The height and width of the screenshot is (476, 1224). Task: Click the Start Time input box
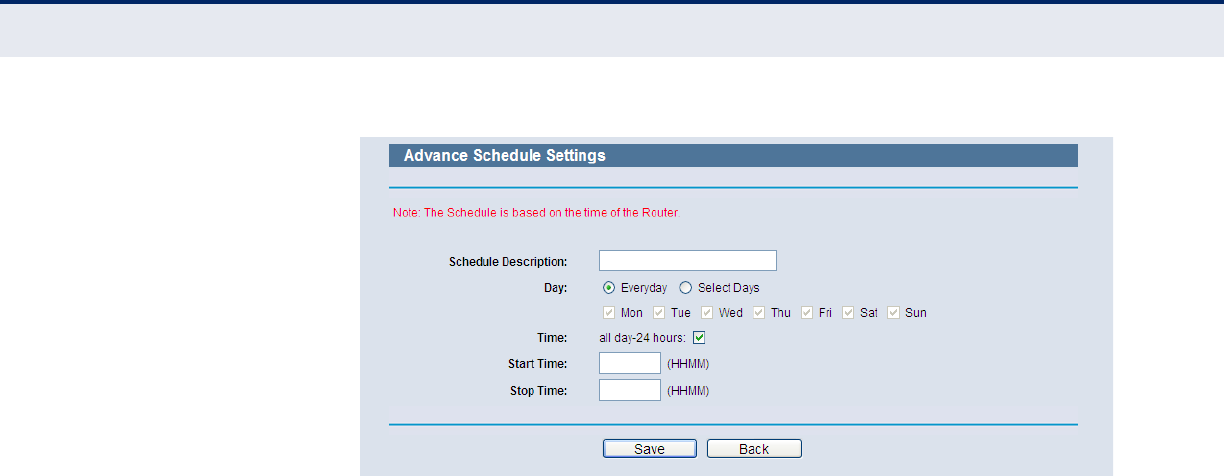[629, 364]
